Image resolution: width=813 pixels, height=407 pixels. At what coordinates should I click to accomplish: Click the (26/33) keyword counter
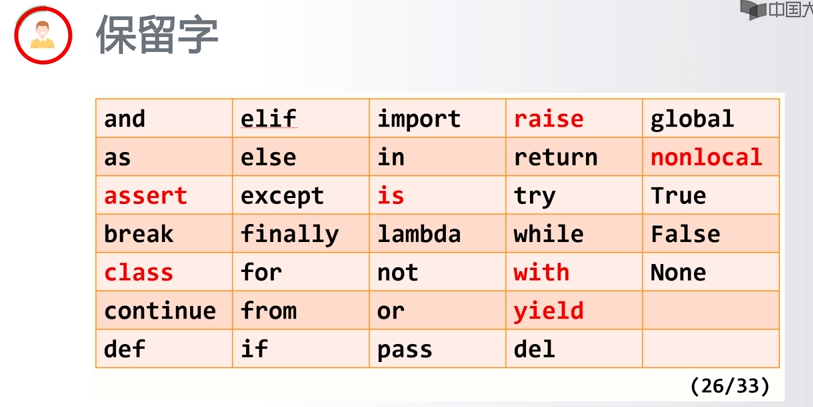pos(730,386)
